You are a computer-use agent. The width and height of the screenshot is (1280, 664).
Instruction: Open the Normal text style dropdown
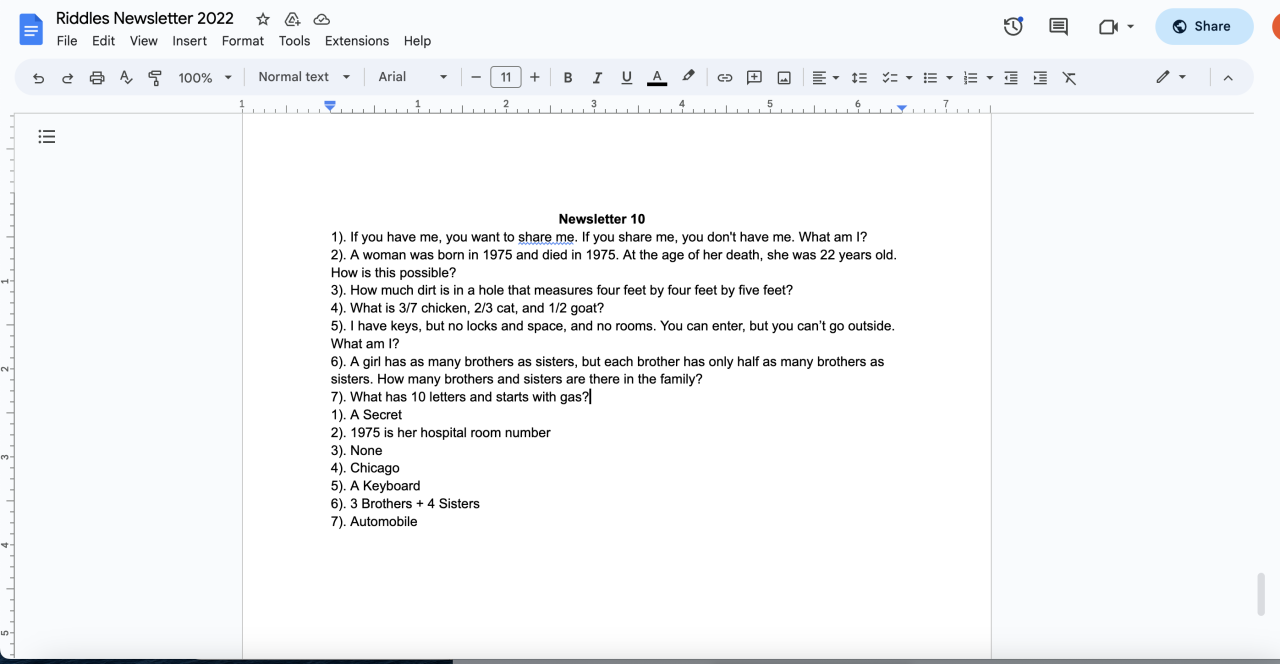(x=304, y=77)
